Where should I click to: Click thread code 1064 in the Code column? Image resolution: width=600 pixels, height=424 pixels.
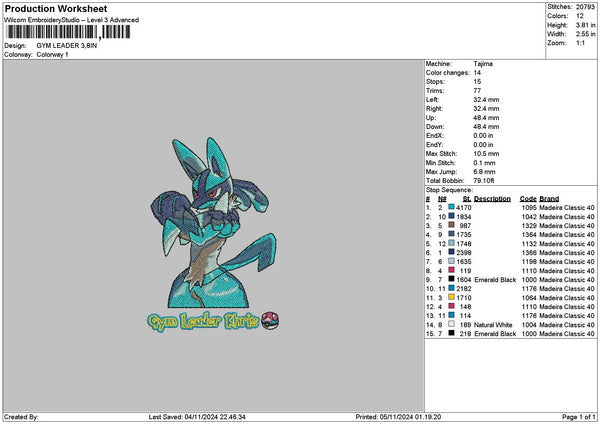click(x=529, y=298)
